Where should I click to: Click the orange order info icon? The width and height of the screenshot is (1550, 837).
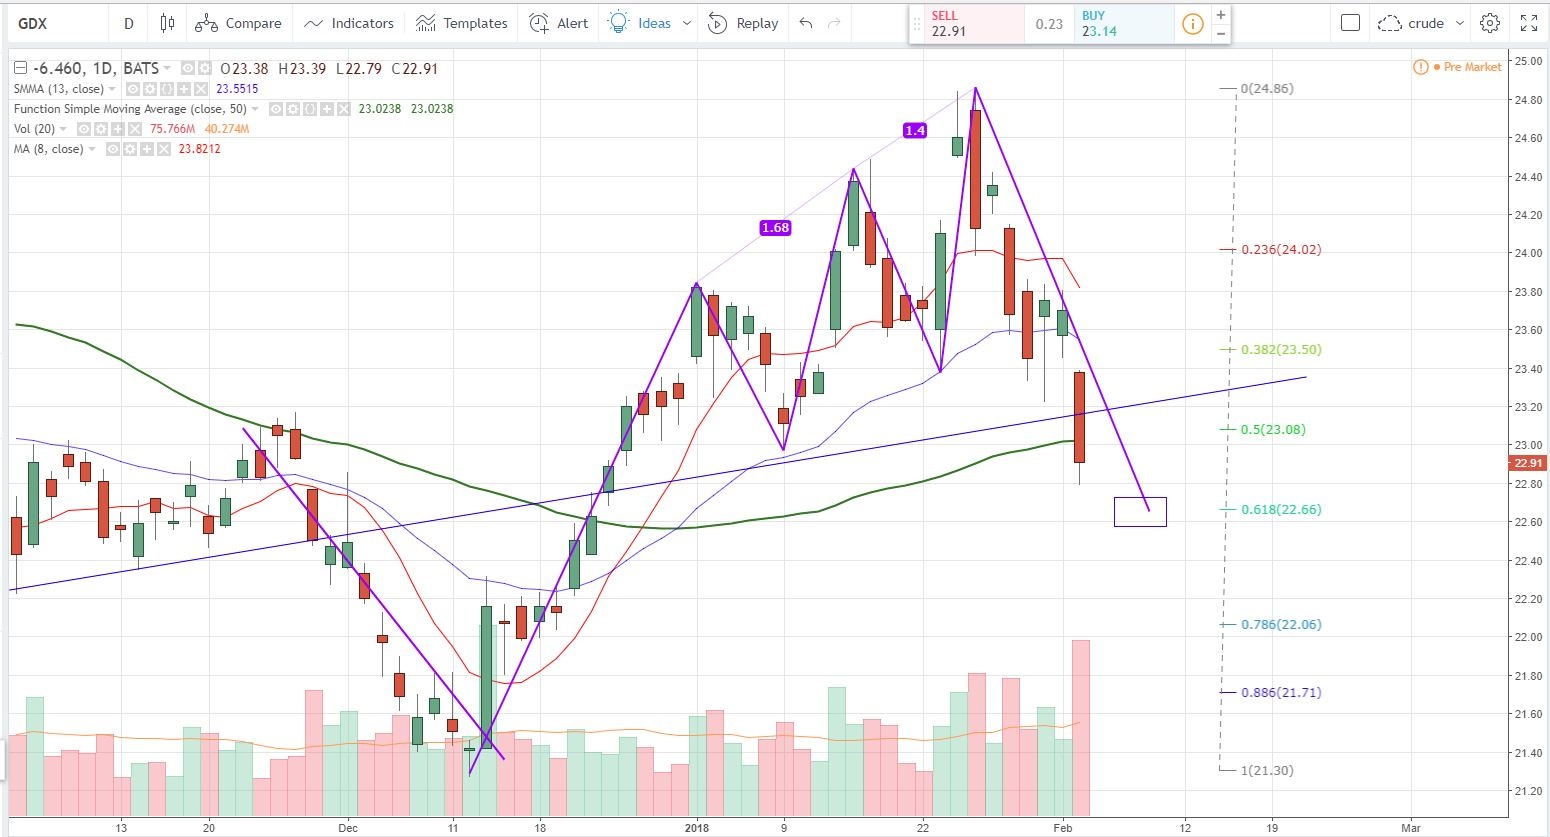[1192, 24]
